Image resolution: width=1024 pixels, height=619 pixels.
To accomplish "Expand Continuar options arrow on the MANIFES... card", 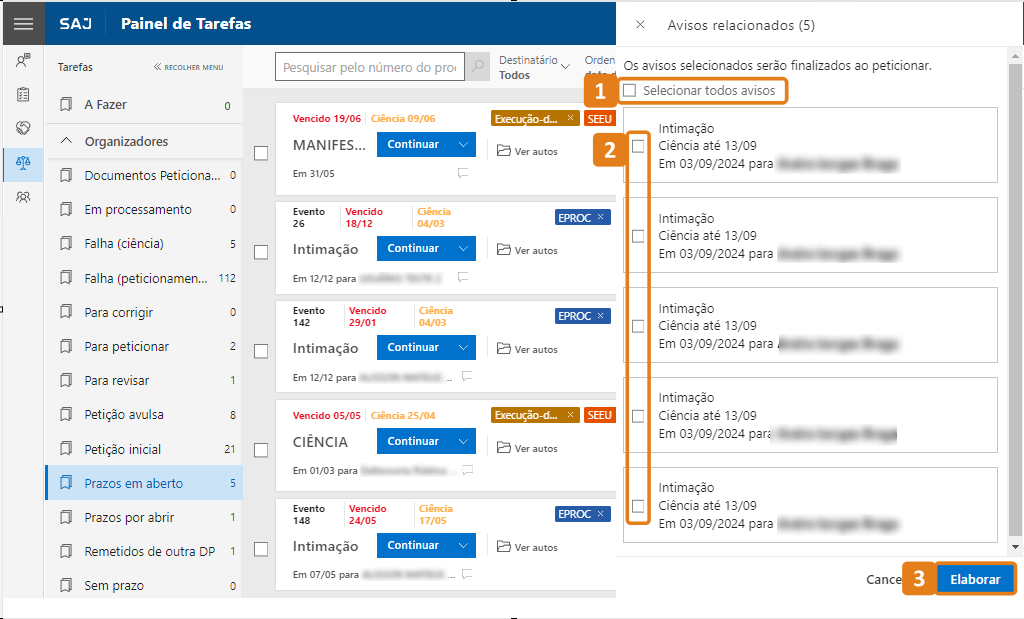I will pyautogui.click(x=463, y=144).
